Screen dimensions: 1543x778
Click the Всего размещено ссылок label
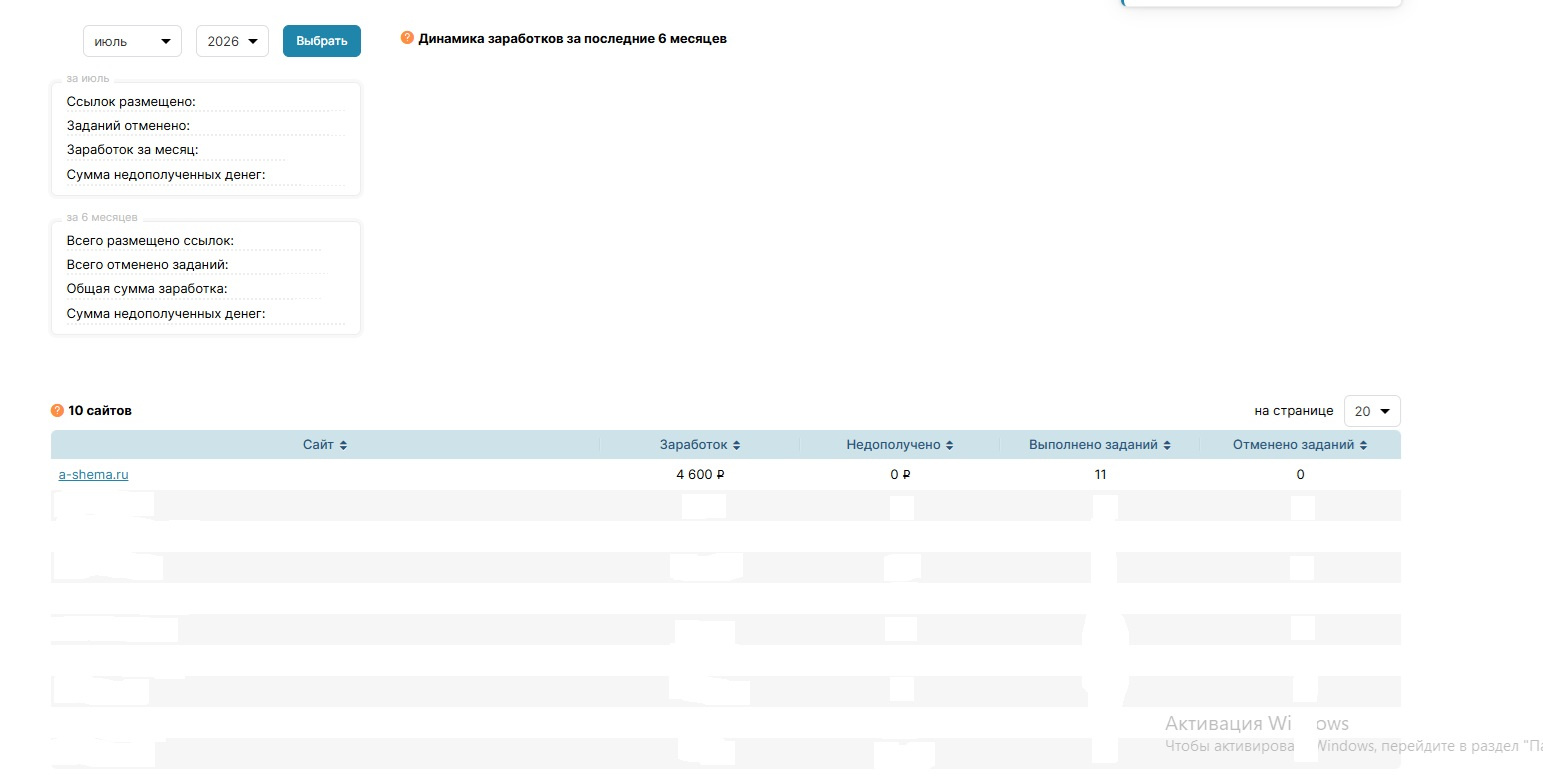pyautogui.click(x=150, y=241)
